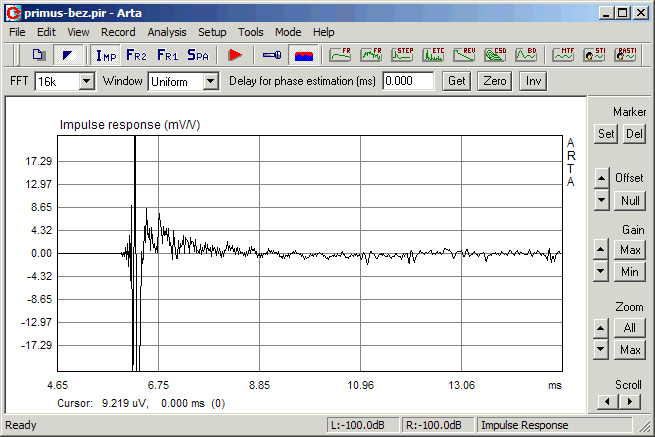
Task: Toggle Spa spectrum analyzer mode
Action: pos(198,55)
